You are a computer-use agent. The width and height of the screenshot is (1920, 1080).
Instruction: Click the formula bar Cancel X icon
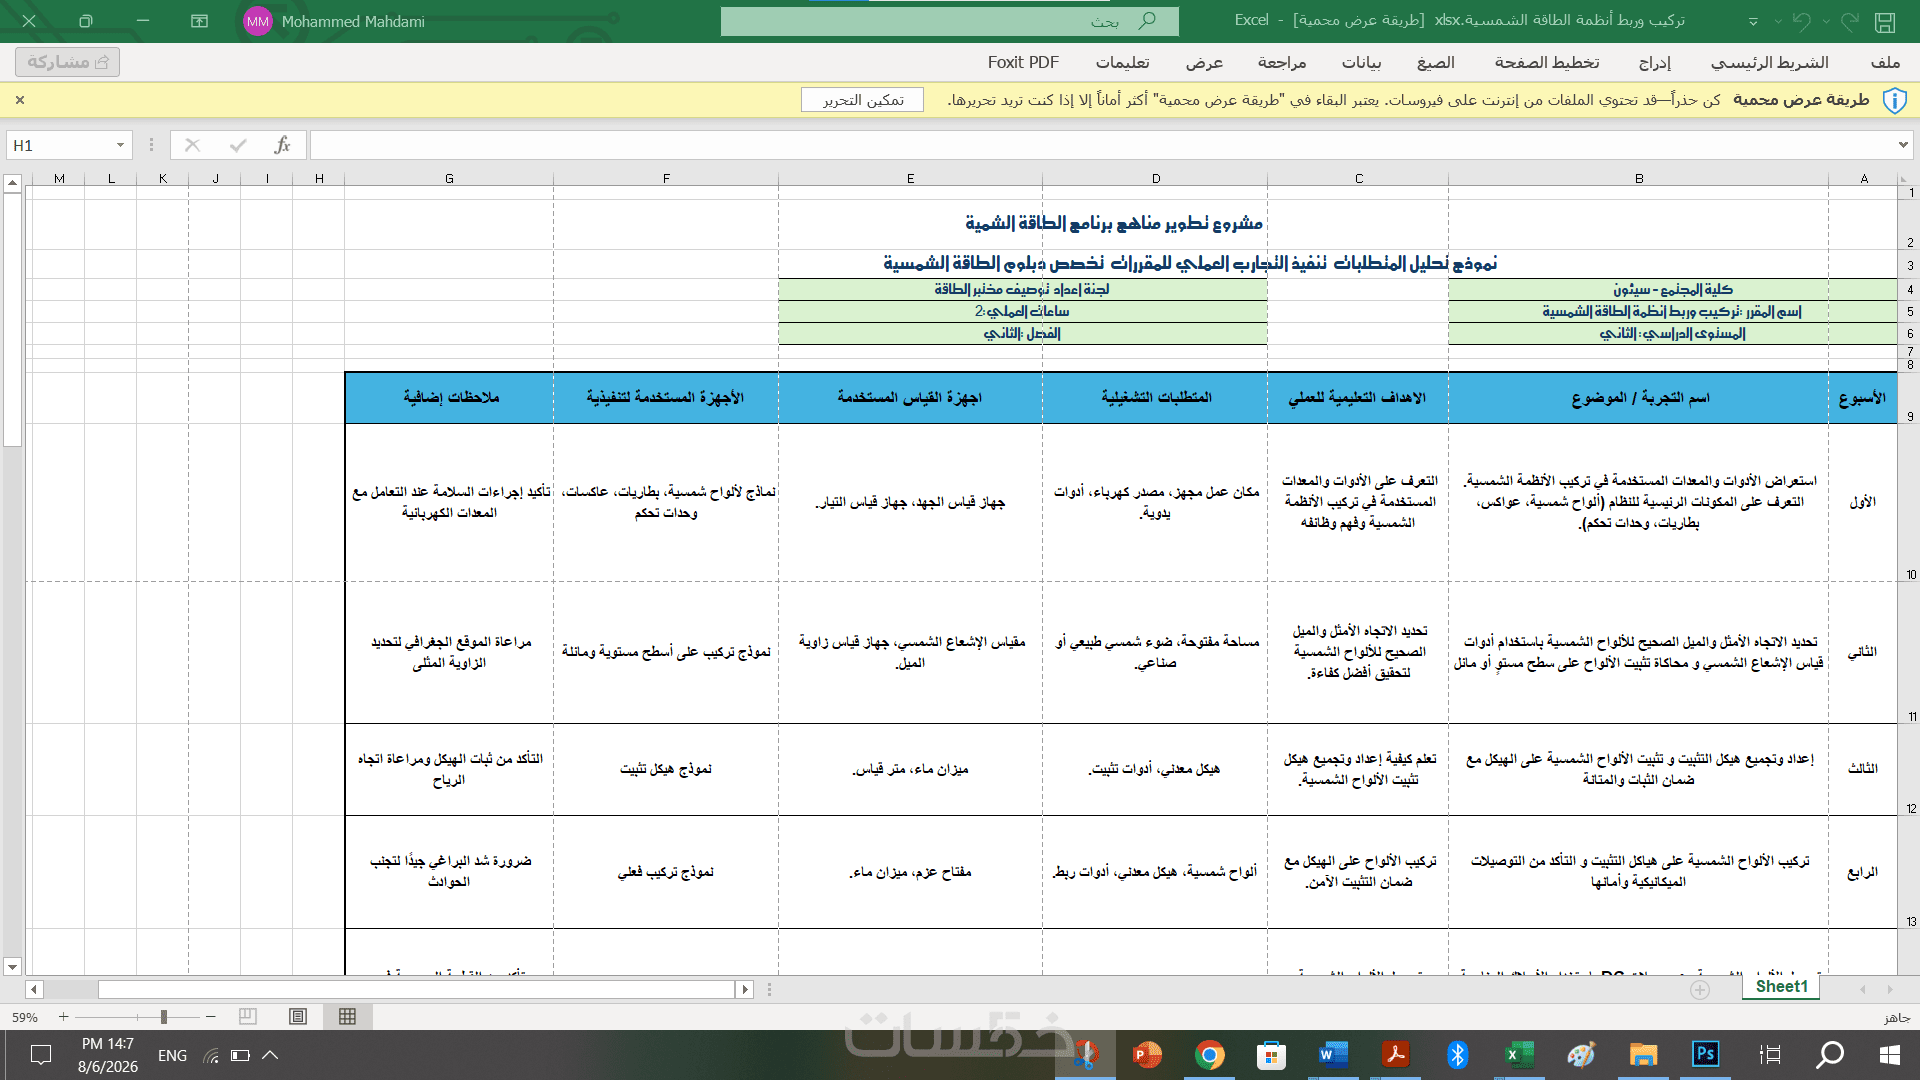tap(193, 145)
